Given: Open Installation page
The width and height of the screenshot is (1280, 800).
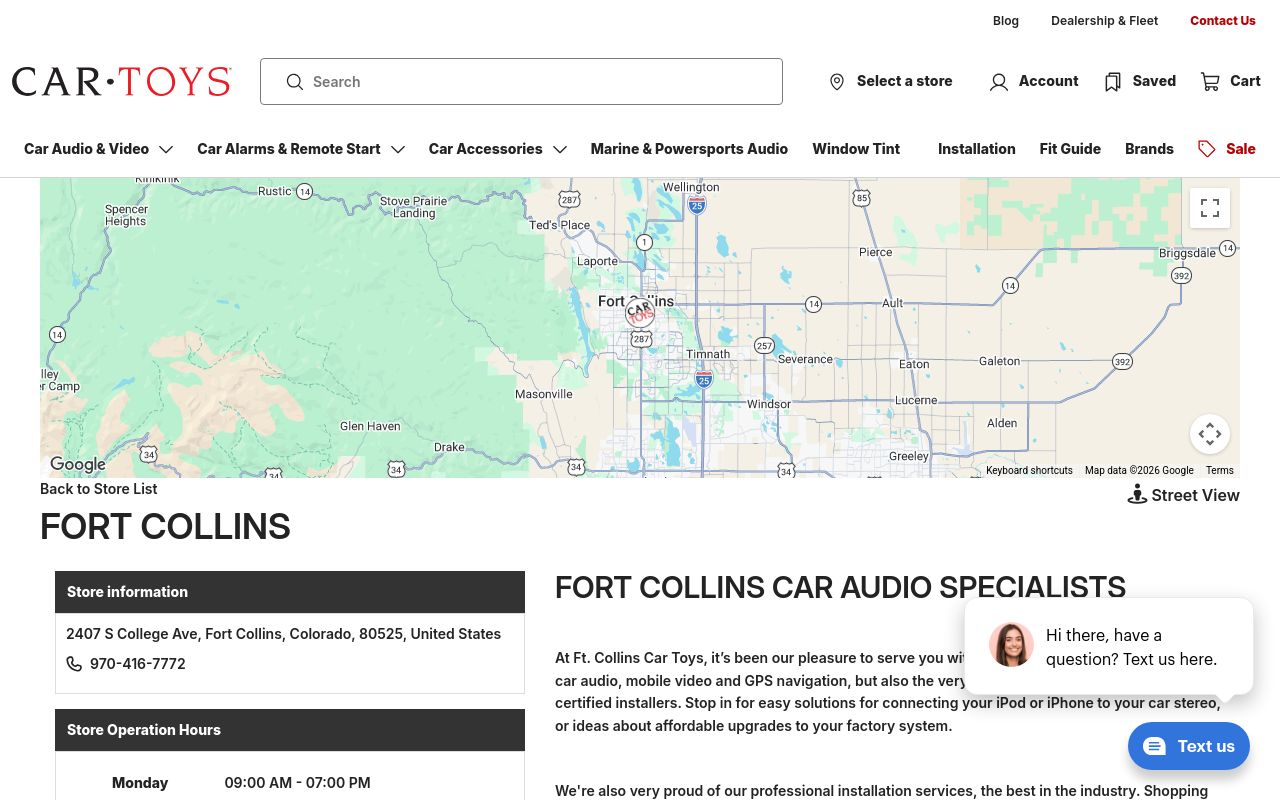Looking at the screenshot, I should [x=976, y=149].
